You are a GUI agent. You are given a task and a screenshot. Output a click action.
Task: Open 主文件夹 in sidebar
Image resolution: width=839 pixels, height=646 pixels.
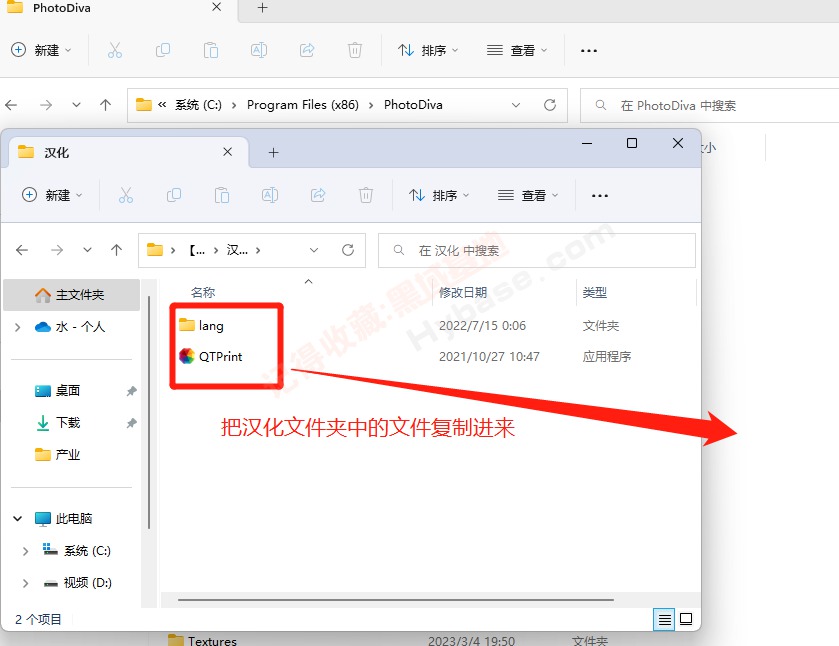coord(72,295)
